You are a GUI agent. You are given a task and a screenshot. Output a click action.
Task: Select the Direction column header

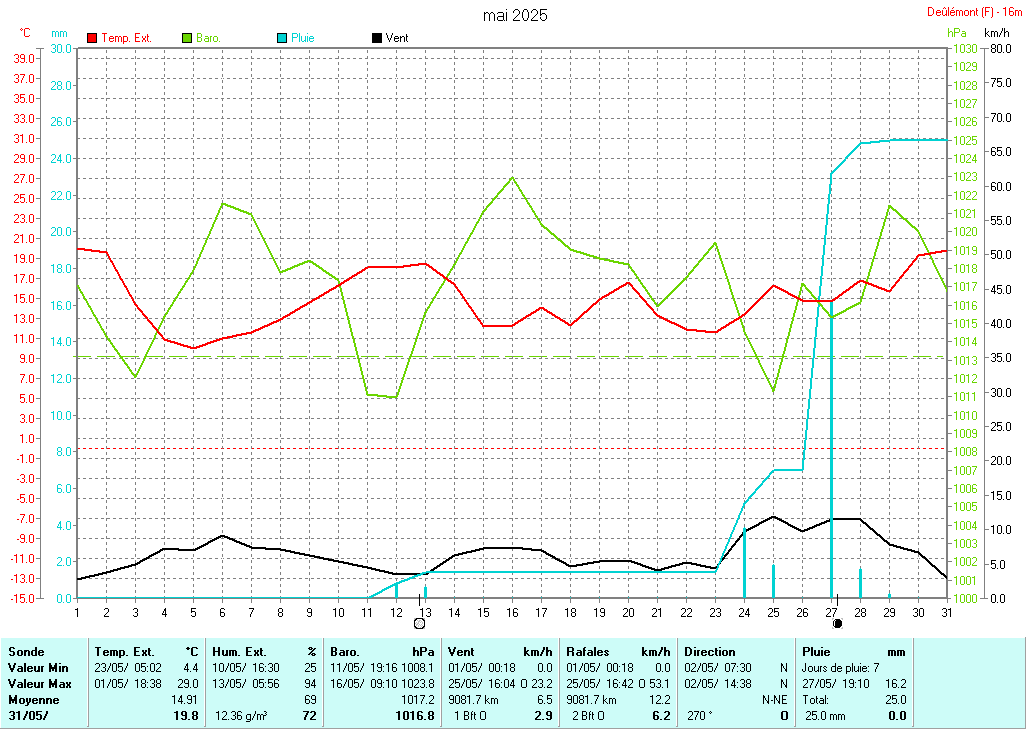(710, 651)
